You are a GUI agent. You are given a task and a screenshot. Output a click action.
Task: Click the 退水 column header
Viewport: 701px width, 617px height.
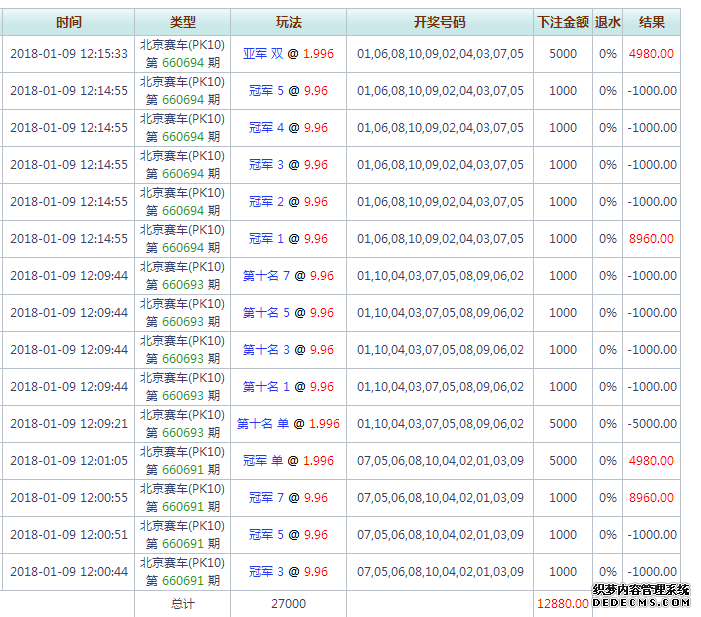pyautogui.click(x=608, y=22)
